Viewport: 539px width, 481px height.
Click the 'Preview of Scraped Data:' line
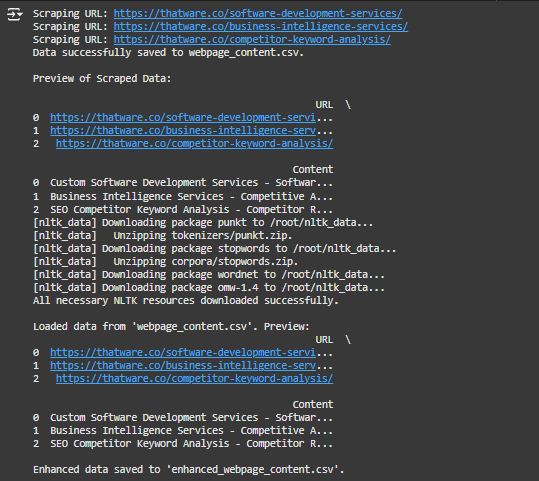[x=102, y=79]
